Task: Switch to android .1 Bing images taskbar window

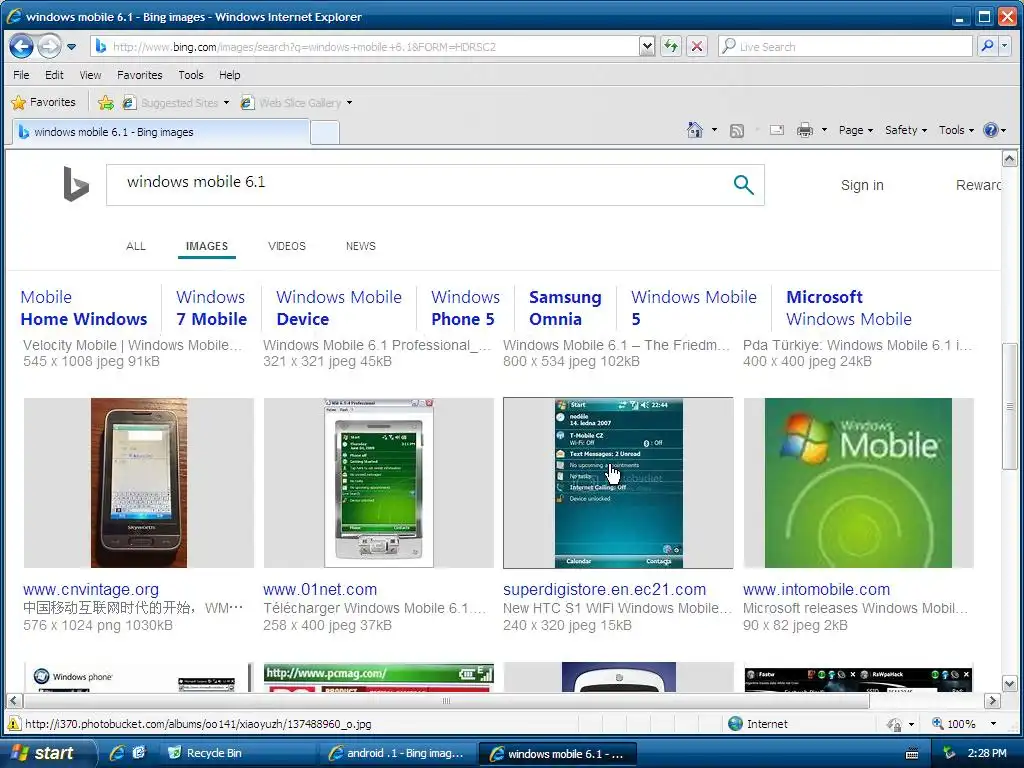Action: pyautogui.click(x=396, y=753)
